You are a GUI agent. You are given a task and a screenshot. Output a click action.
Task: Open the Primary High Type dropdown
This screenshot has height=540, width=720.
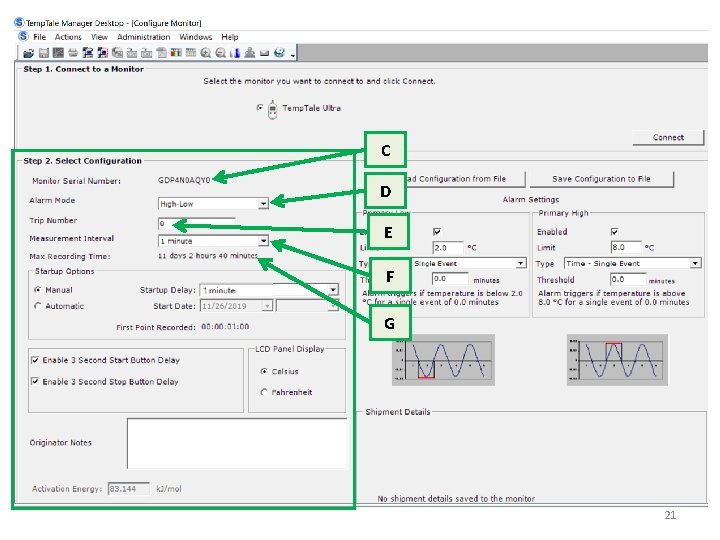click(696, 263)
